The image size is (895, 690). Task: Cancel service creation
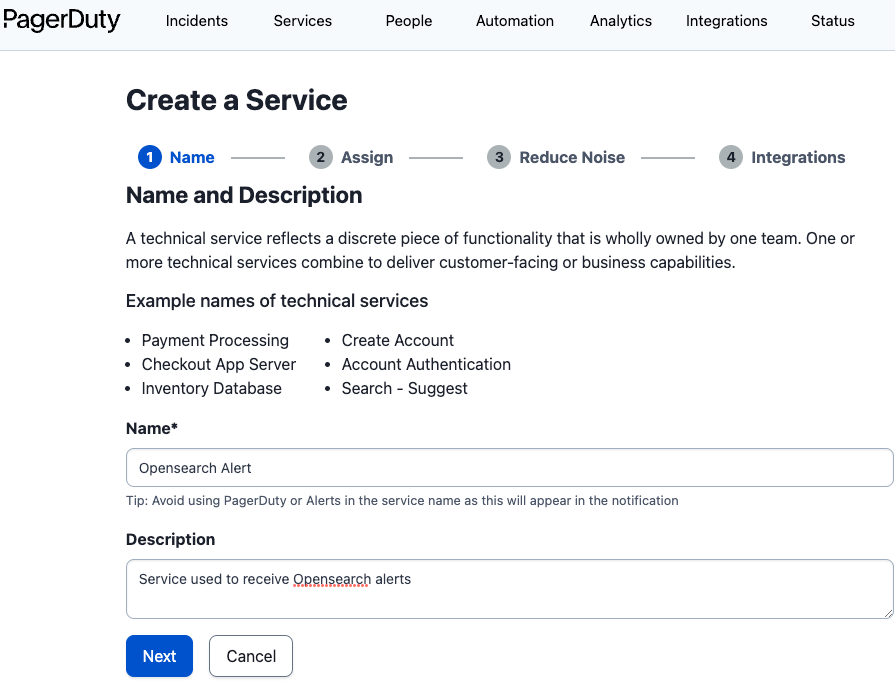(x=251, y=656)
